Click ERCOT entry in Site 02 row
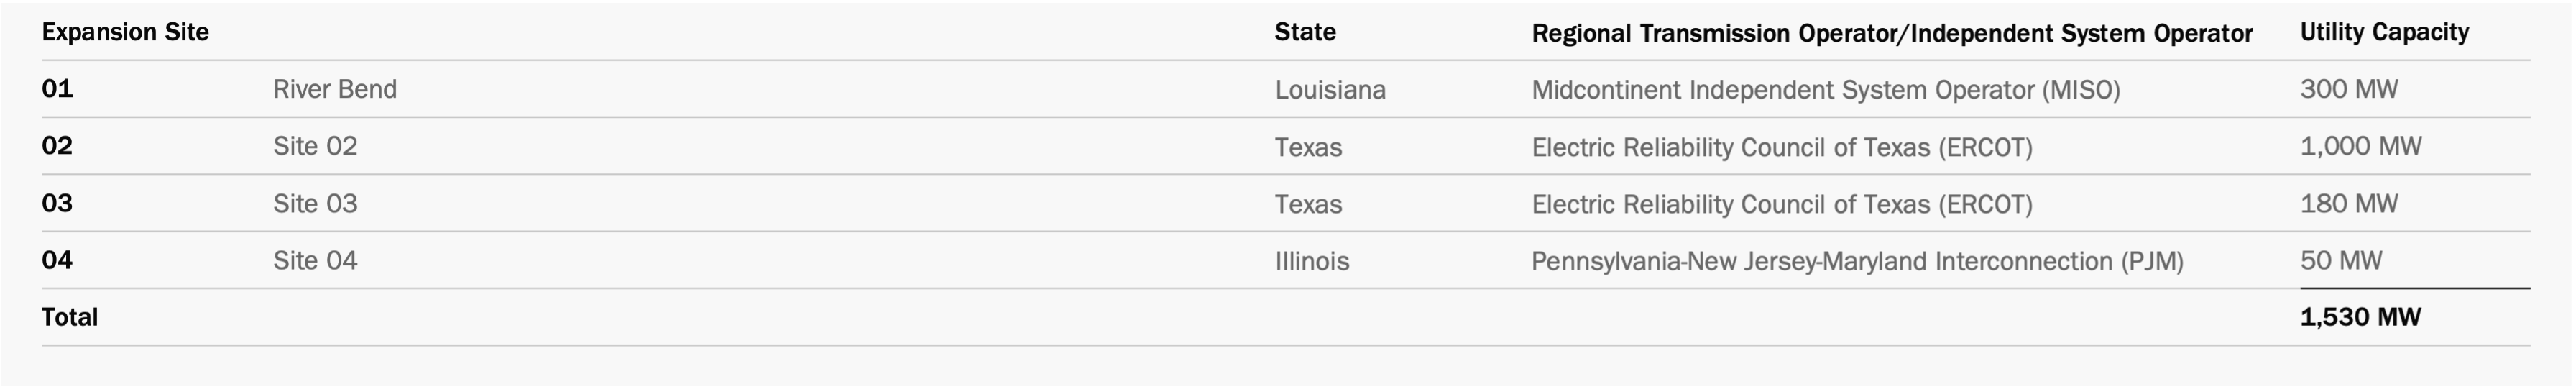The width and height of the screenshot is (2576, 392). point(1782,147)
